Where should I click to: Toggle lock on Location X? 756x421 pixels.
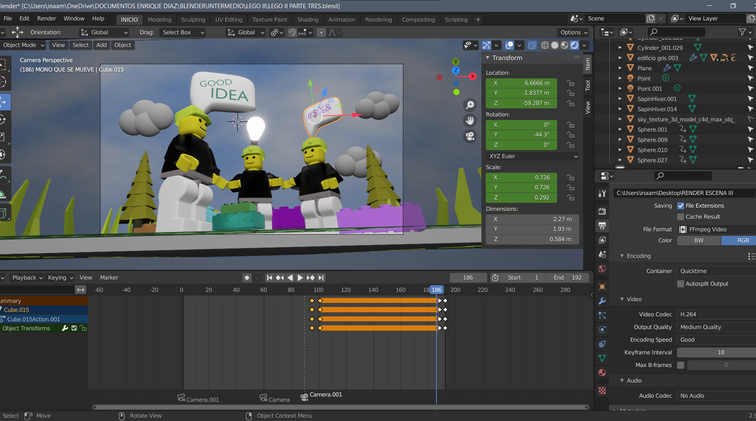[570, 83]
